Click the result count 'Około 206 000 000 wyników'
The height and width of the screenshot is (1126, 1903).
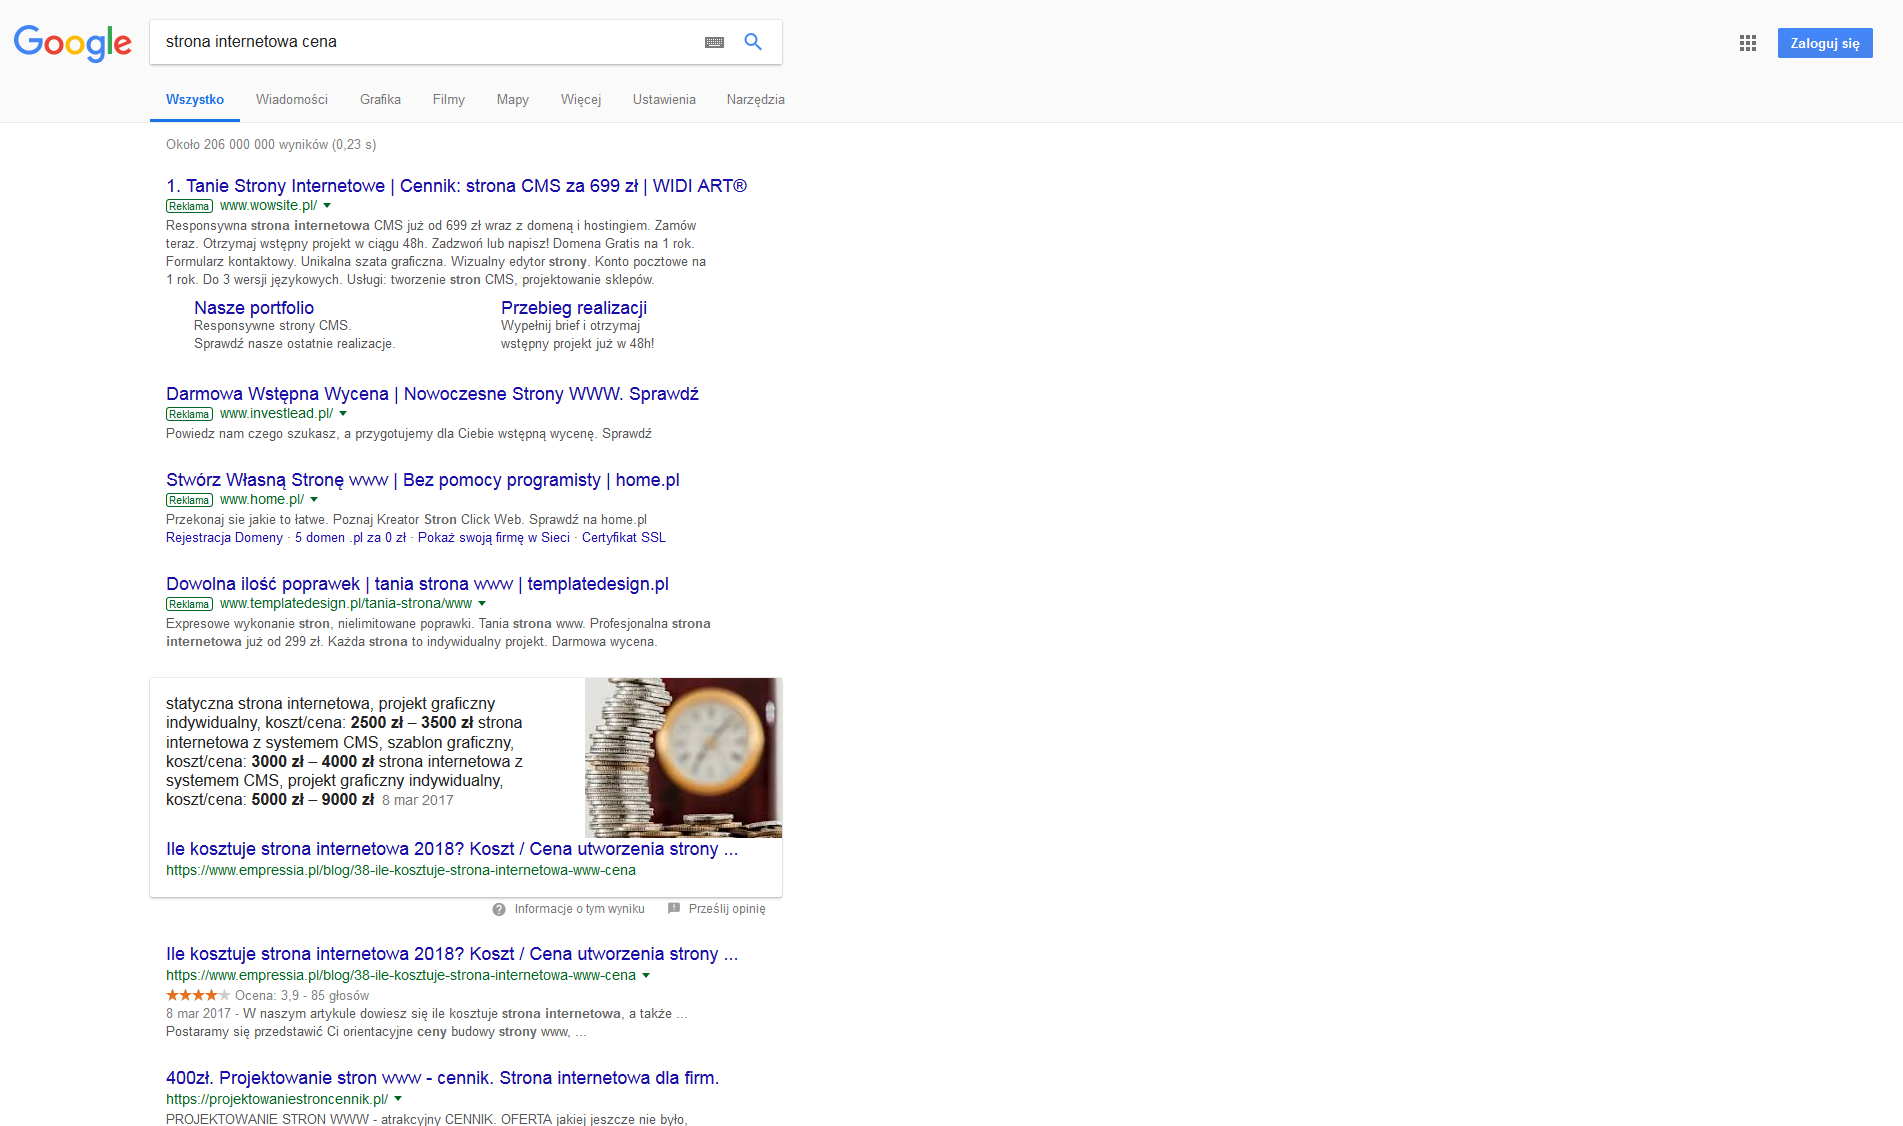pos(247,145)
